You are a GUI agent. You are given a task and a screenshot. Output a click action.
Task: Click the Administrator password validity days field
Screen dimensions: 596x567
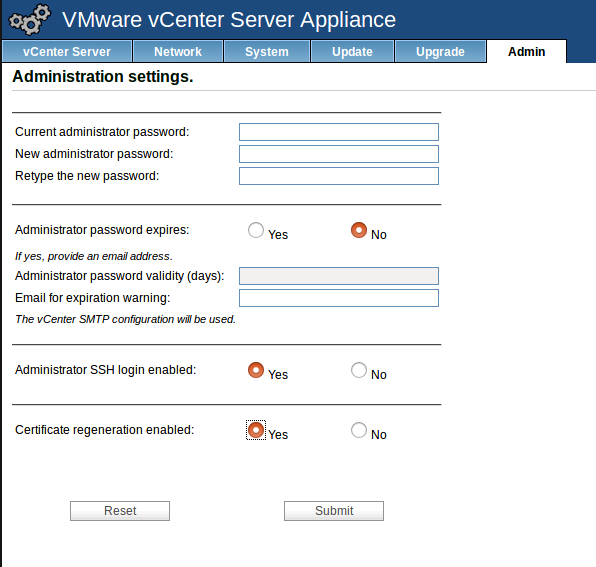coord(339,276)
